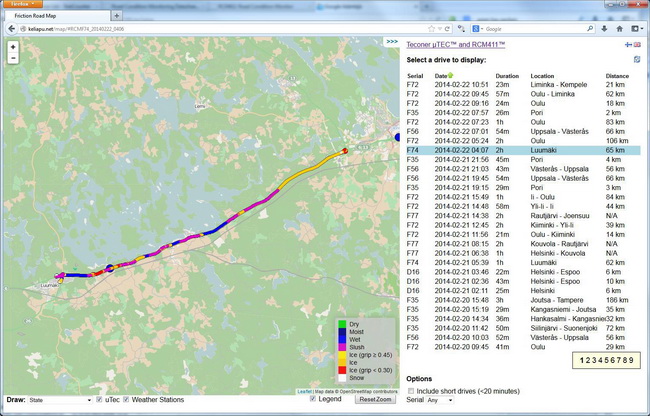Screen dimensions: 650x416
Task: Open the Firefox application menu
Action: point(23,4)
